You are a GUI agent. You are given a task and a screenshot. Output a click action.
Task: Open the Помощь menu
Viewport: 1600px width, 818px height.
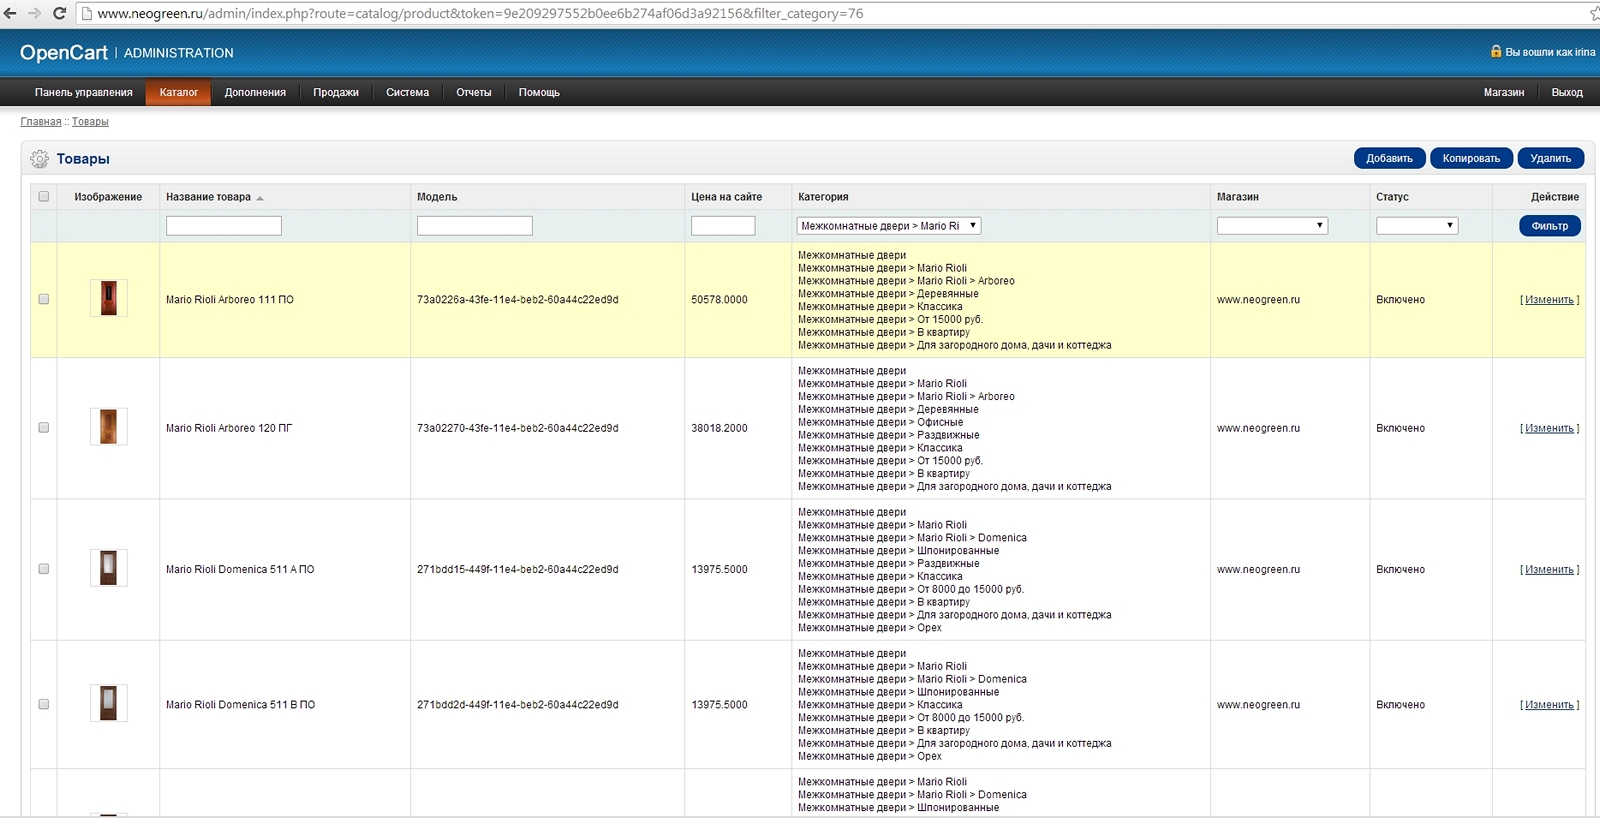pyautogui.click(x=539, y=92)
